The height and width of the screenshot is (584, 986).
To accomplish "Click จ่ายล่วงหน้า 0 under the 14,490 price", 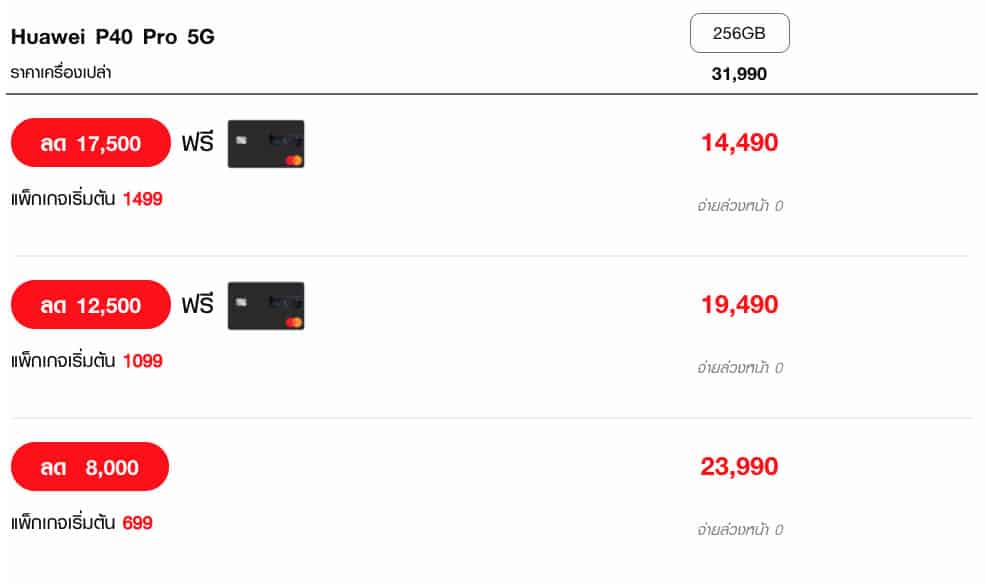I will 739,206.
